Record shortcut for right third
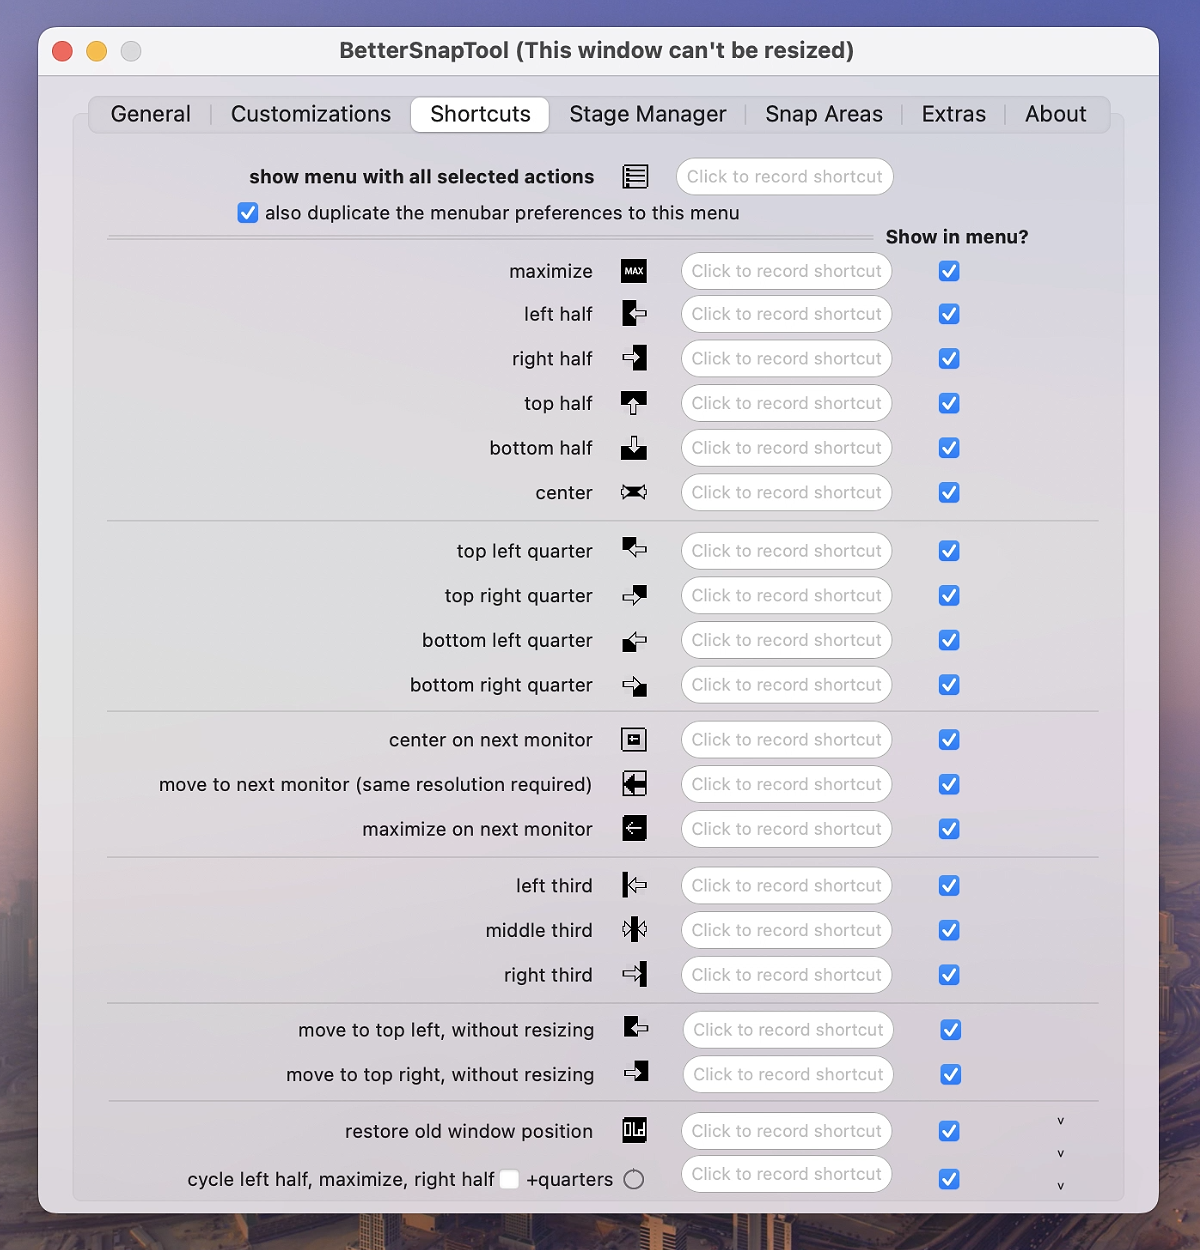Viewport: 1200px width, 1250px height. [787, 975]
